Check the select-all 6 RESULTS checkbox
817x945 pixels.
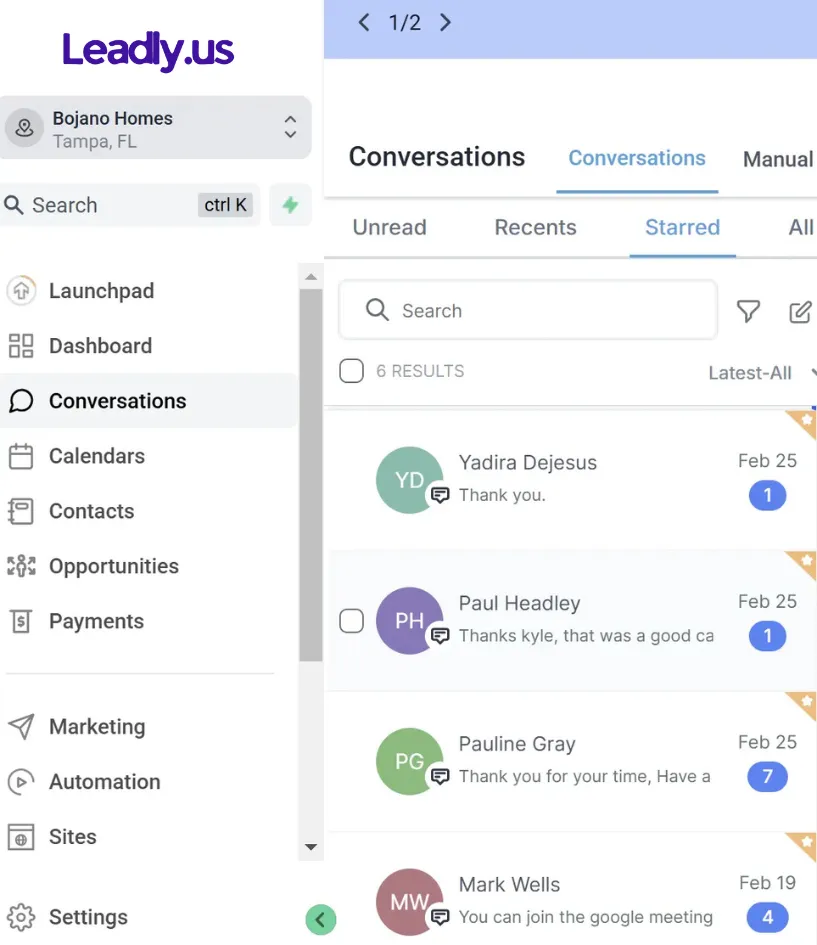(351, 371)
